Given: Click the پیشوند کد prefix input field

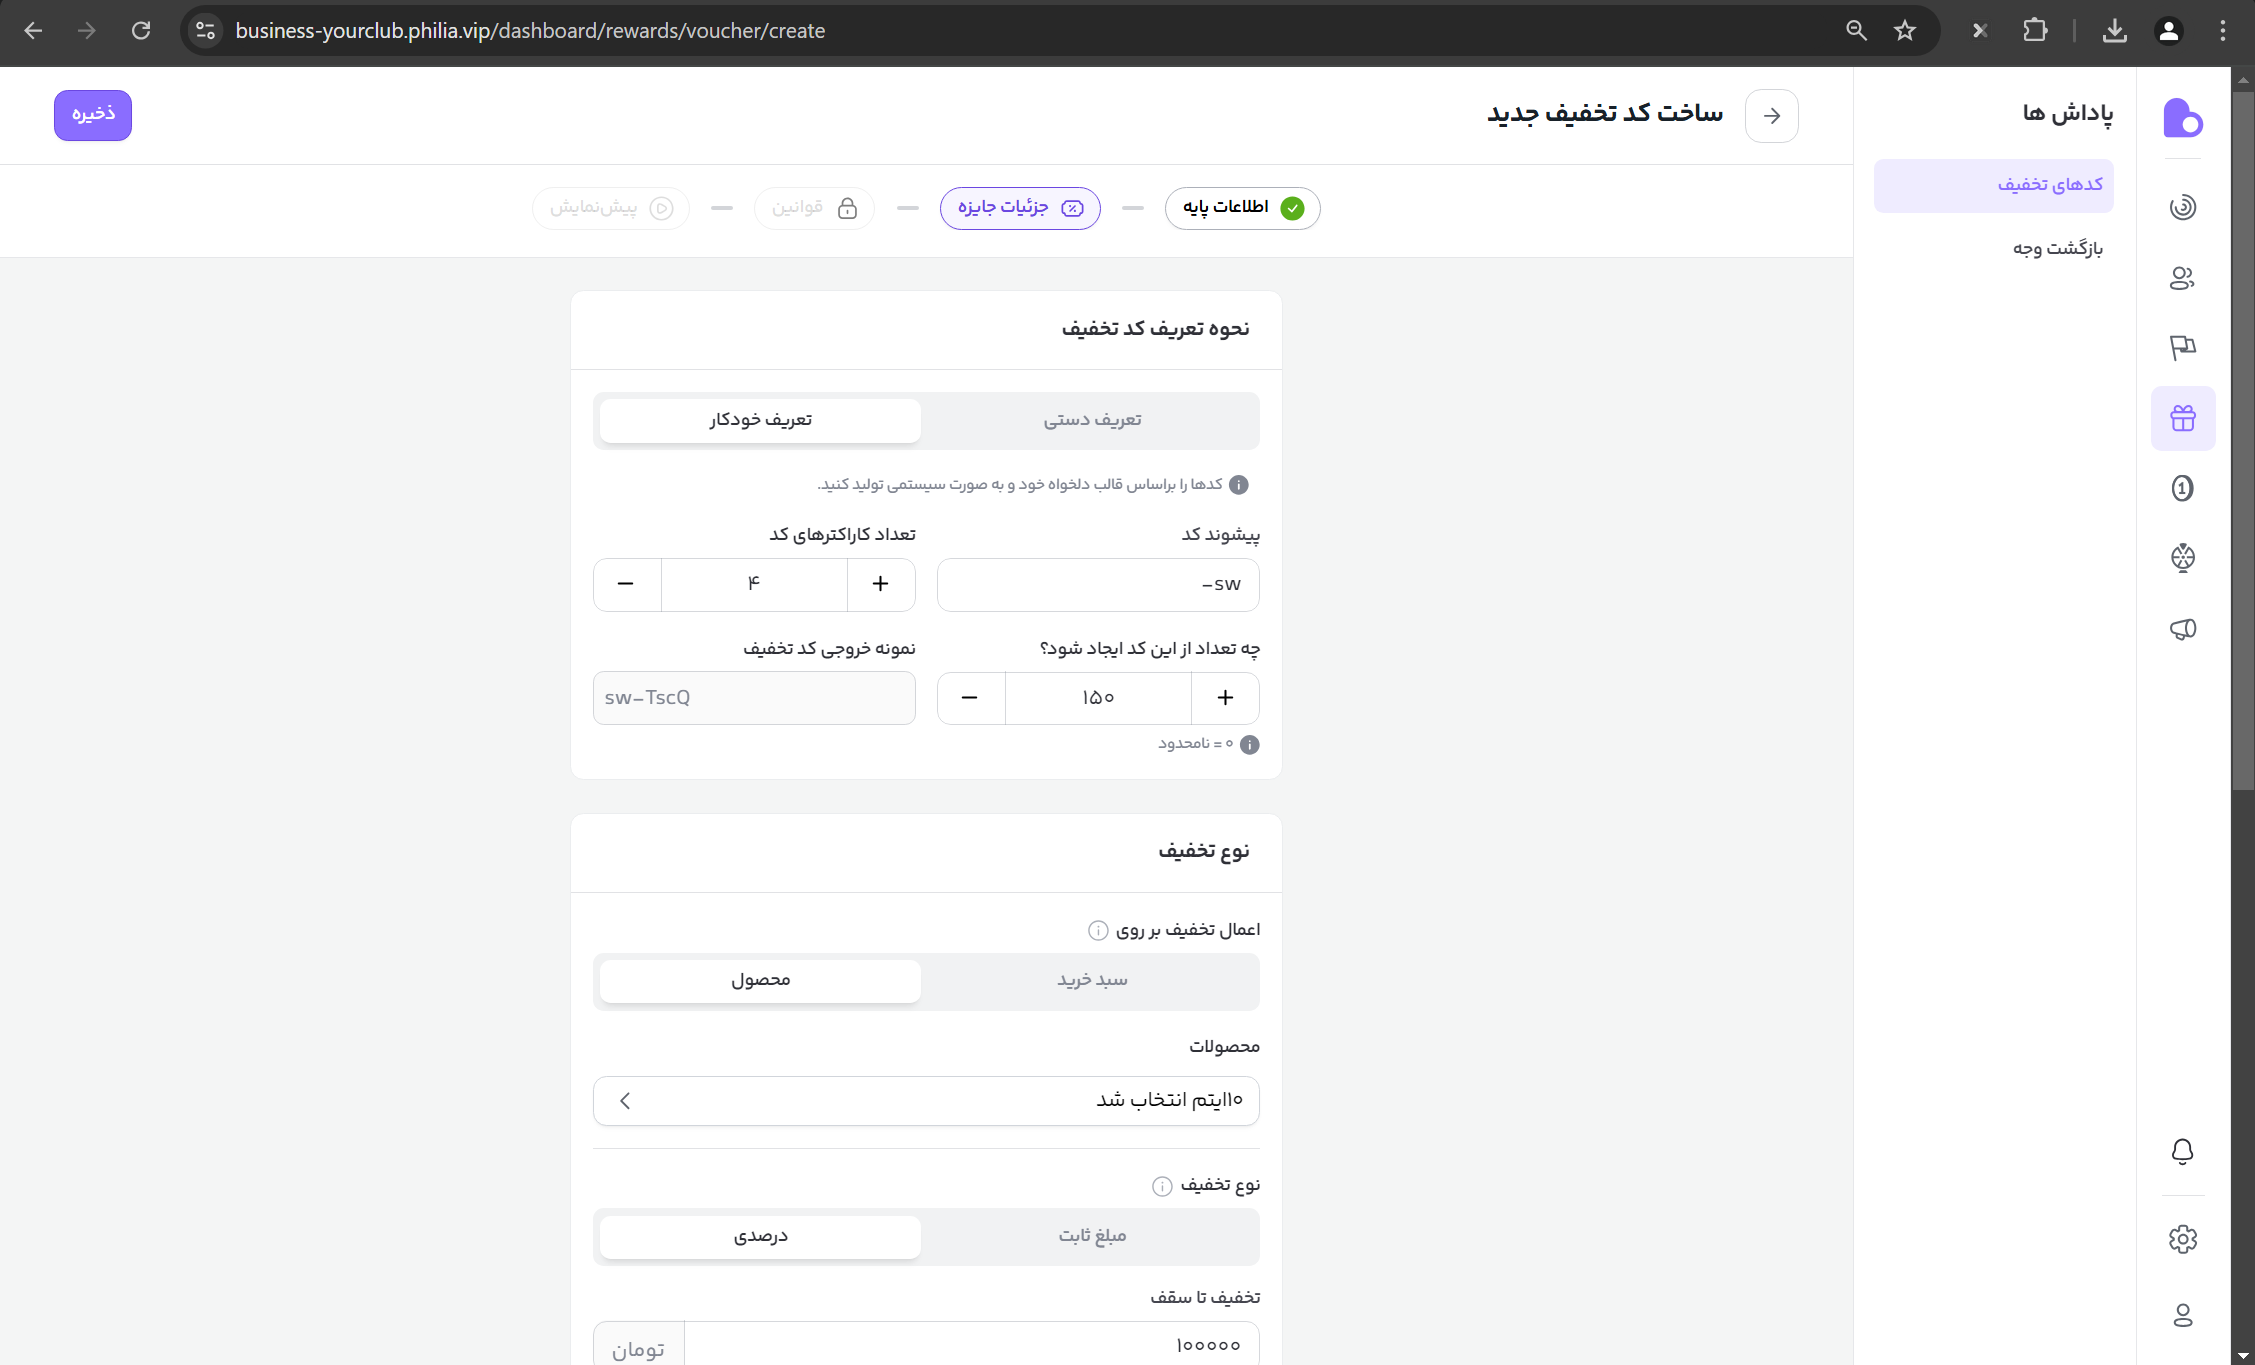Looking at the screenshot, I should [1097, 584].
